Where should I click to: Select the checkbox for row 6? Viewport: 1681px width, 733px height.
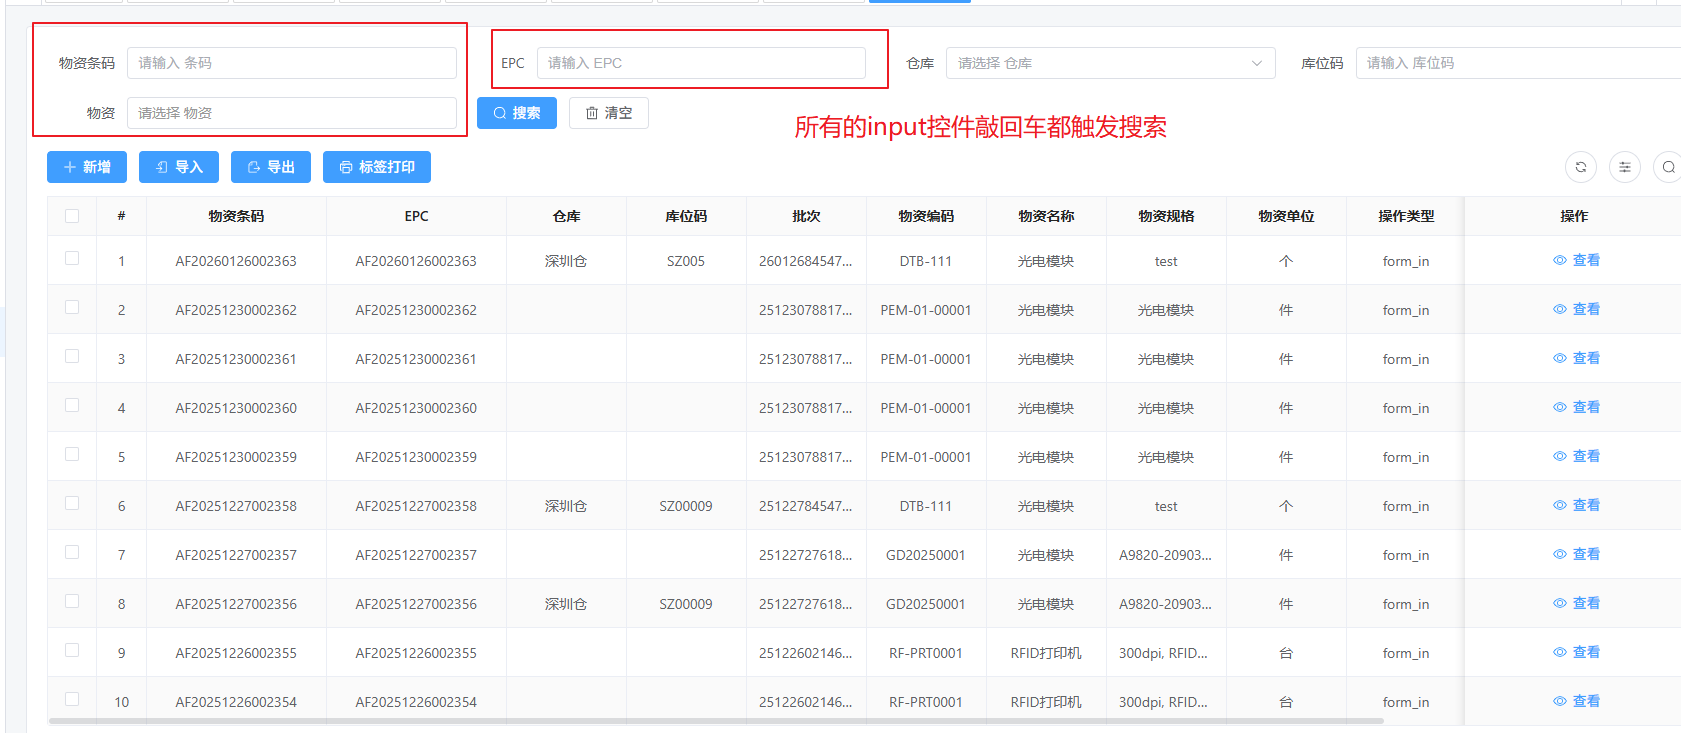(x=72, y=503)
